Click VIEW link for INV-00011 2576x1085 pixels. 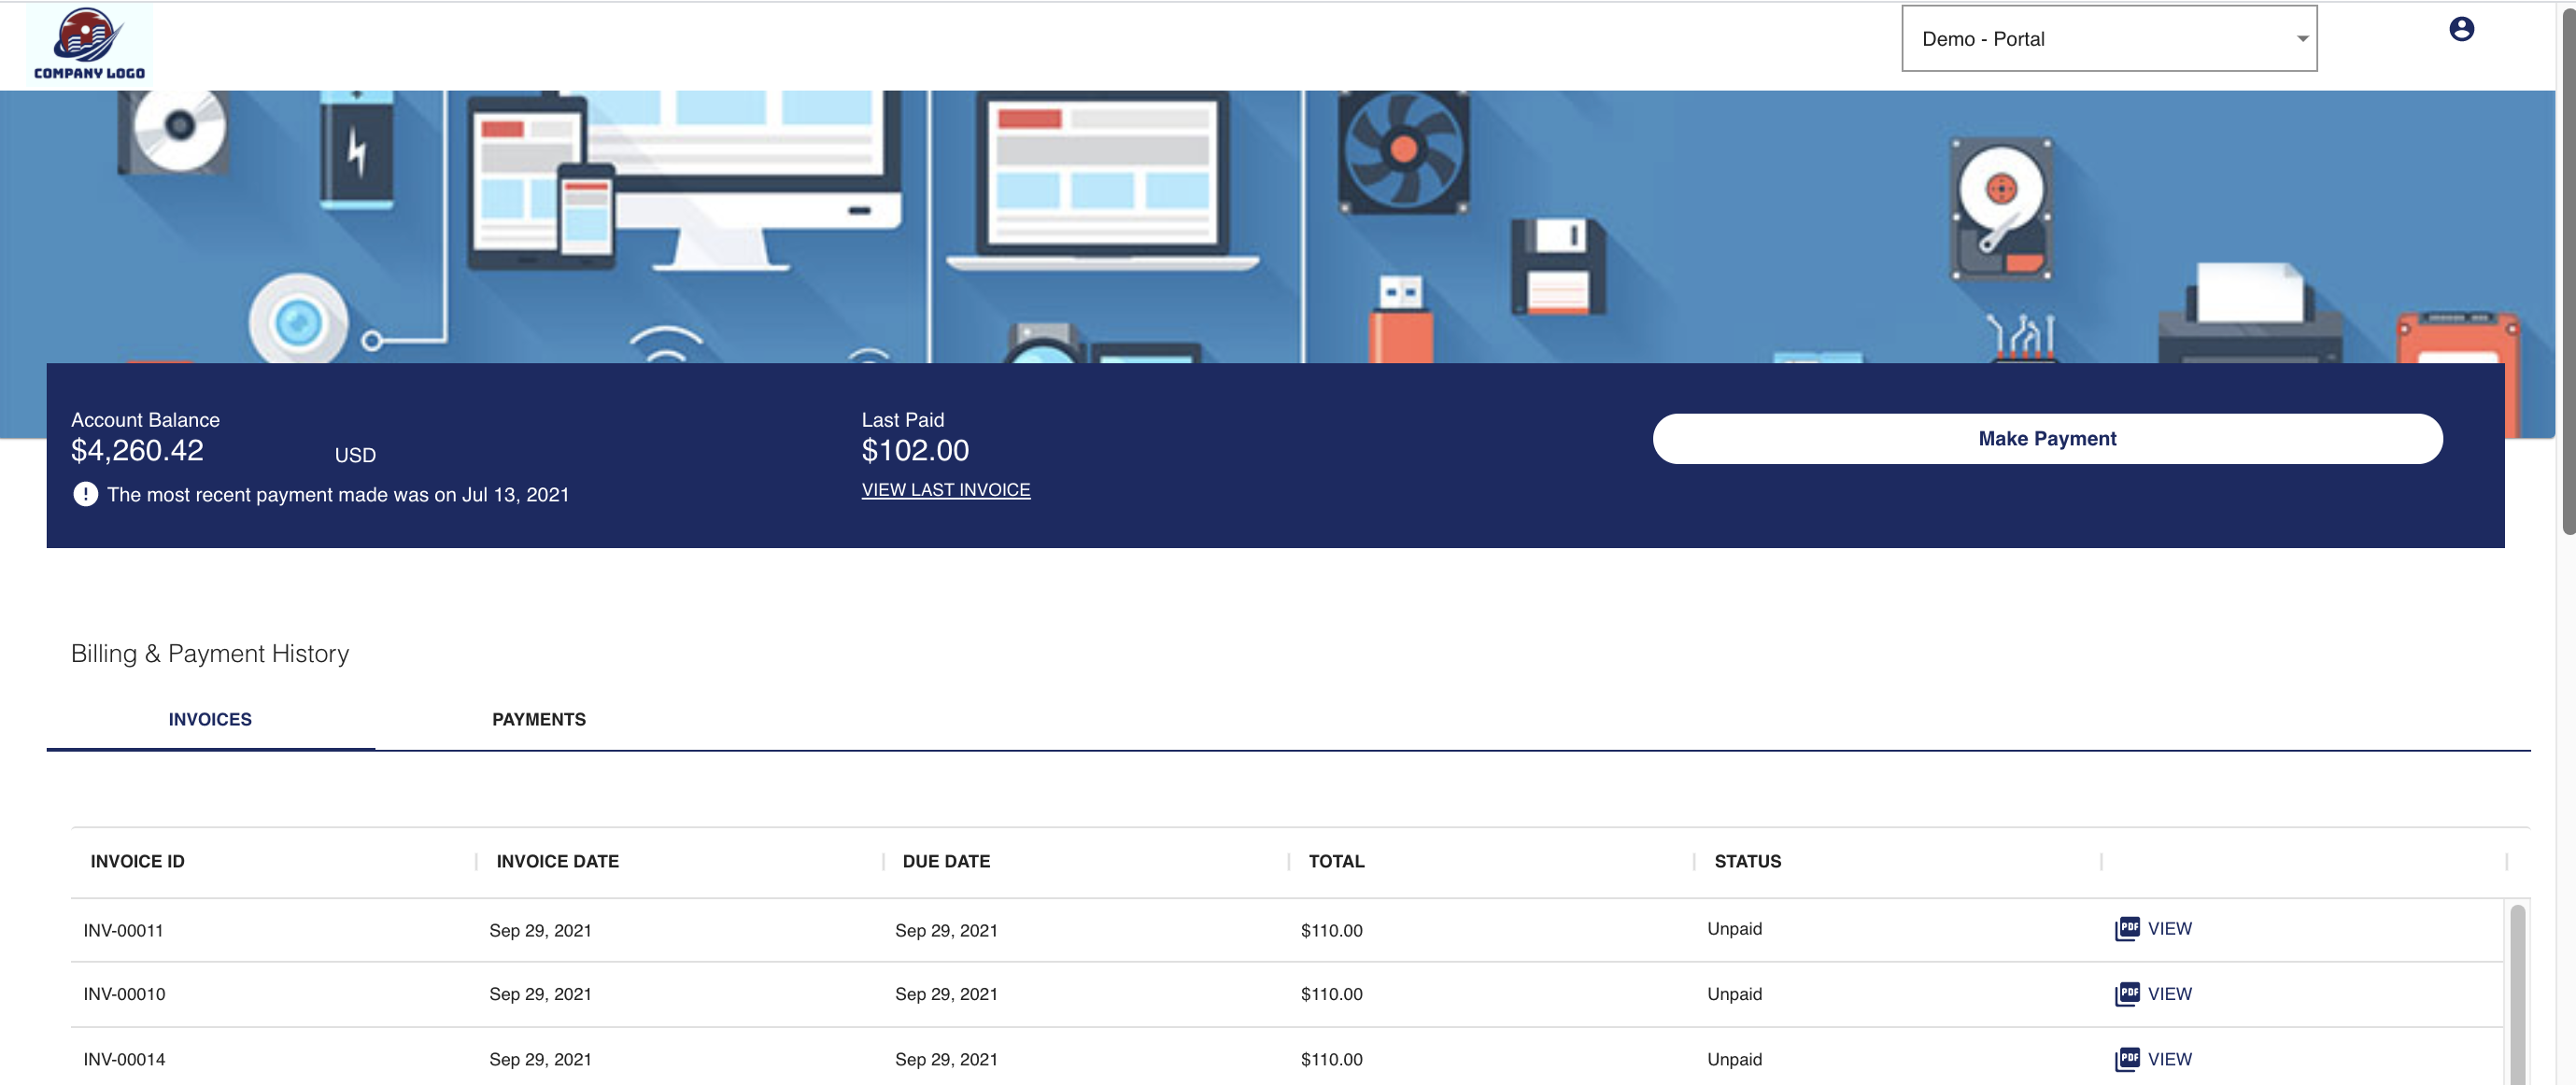[x=2169, y=929]
